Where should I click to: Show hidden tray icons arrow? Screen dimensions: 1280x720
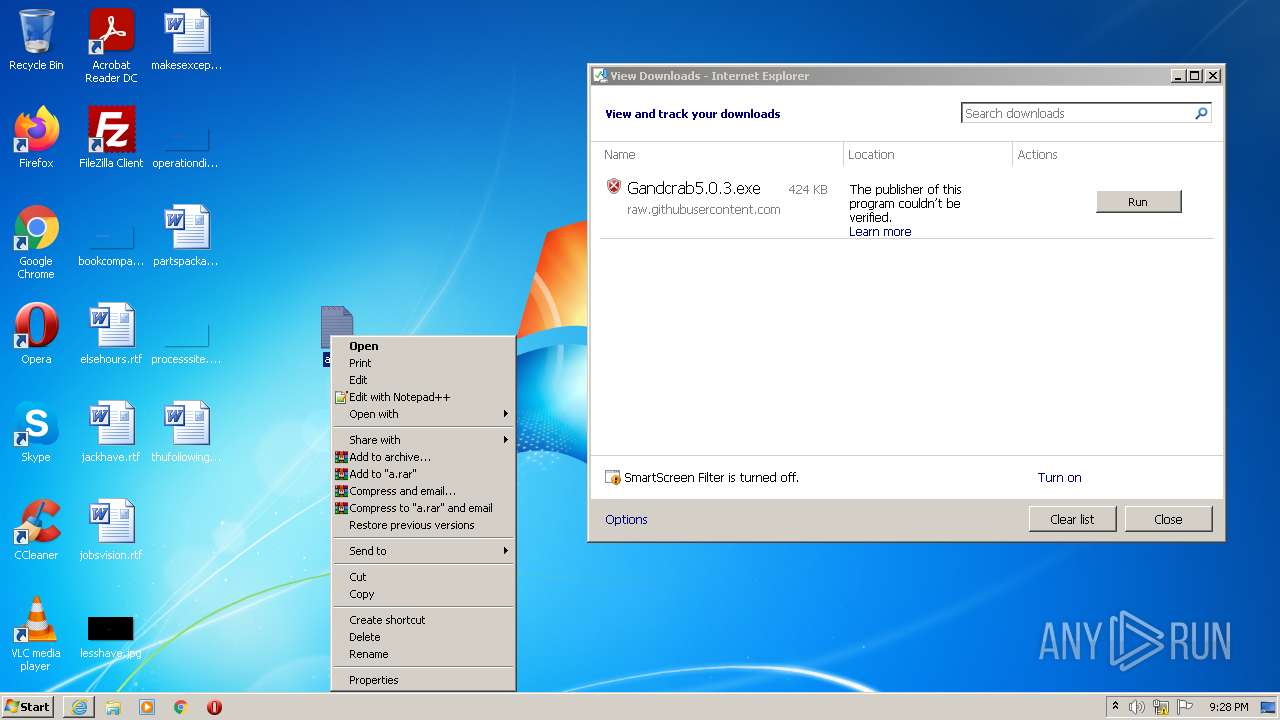[x=1115, y=707]
